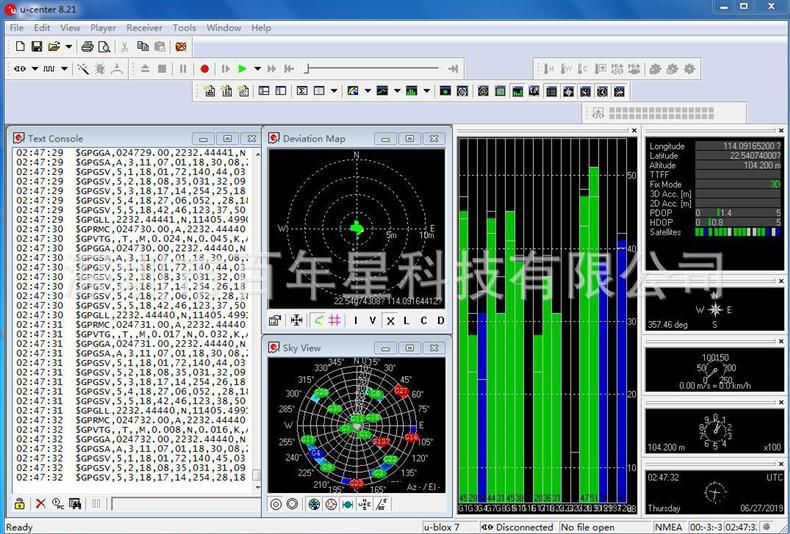This screenshot has height=534, width=790.
Task: Click the Print icon in toolbar
Action: (x=87, y=46)
